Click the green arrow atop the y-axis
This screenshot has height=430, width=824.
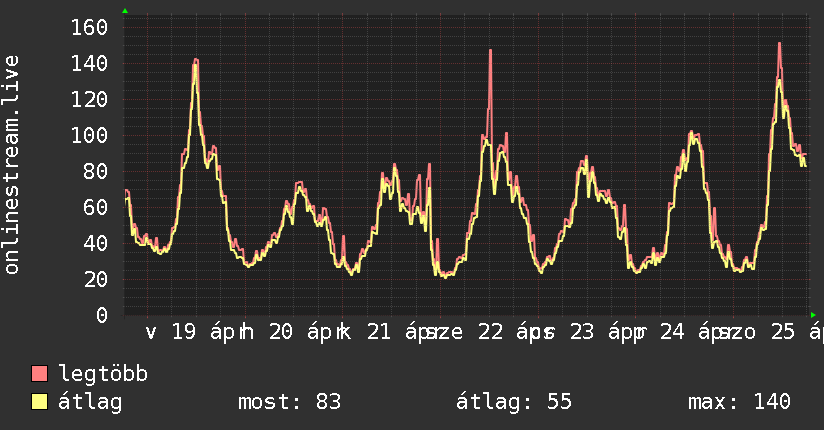(125, 11)
